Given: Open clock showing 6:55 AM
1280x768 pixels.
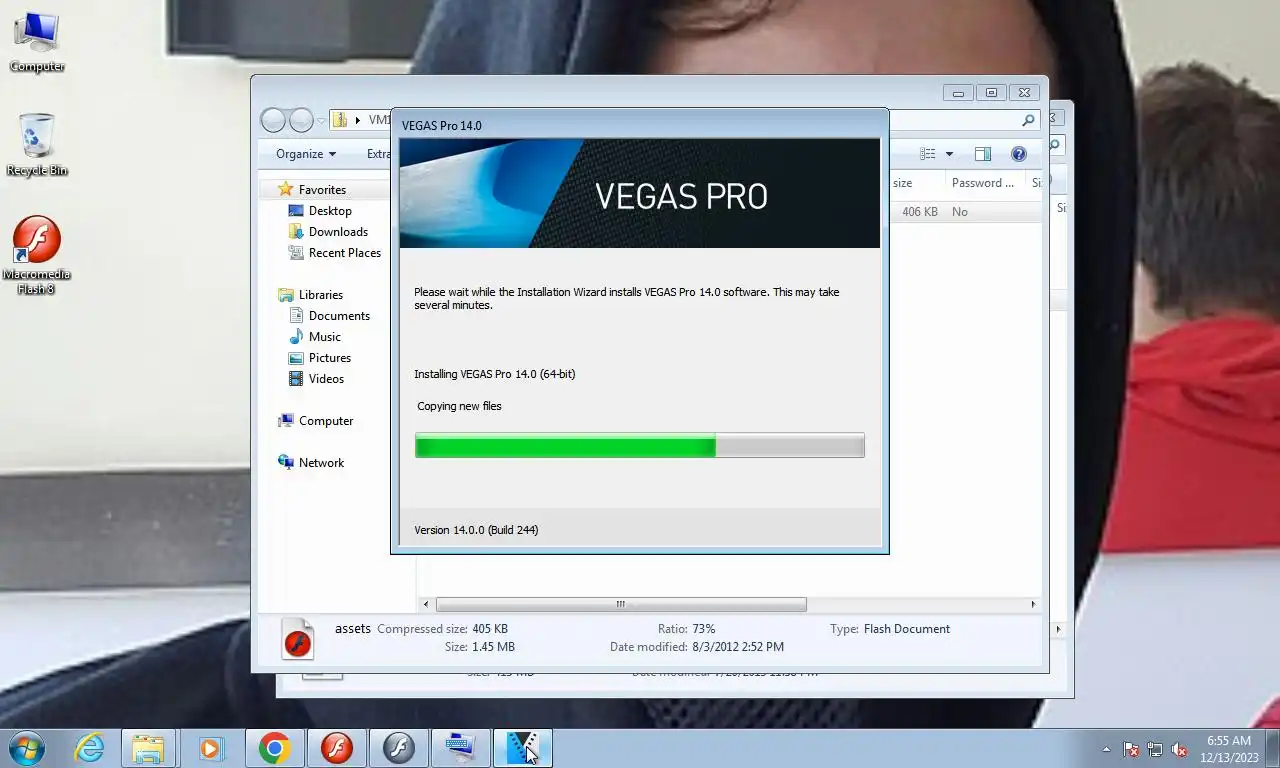Looking at the screenshot, I should (x=1229, y=749).
